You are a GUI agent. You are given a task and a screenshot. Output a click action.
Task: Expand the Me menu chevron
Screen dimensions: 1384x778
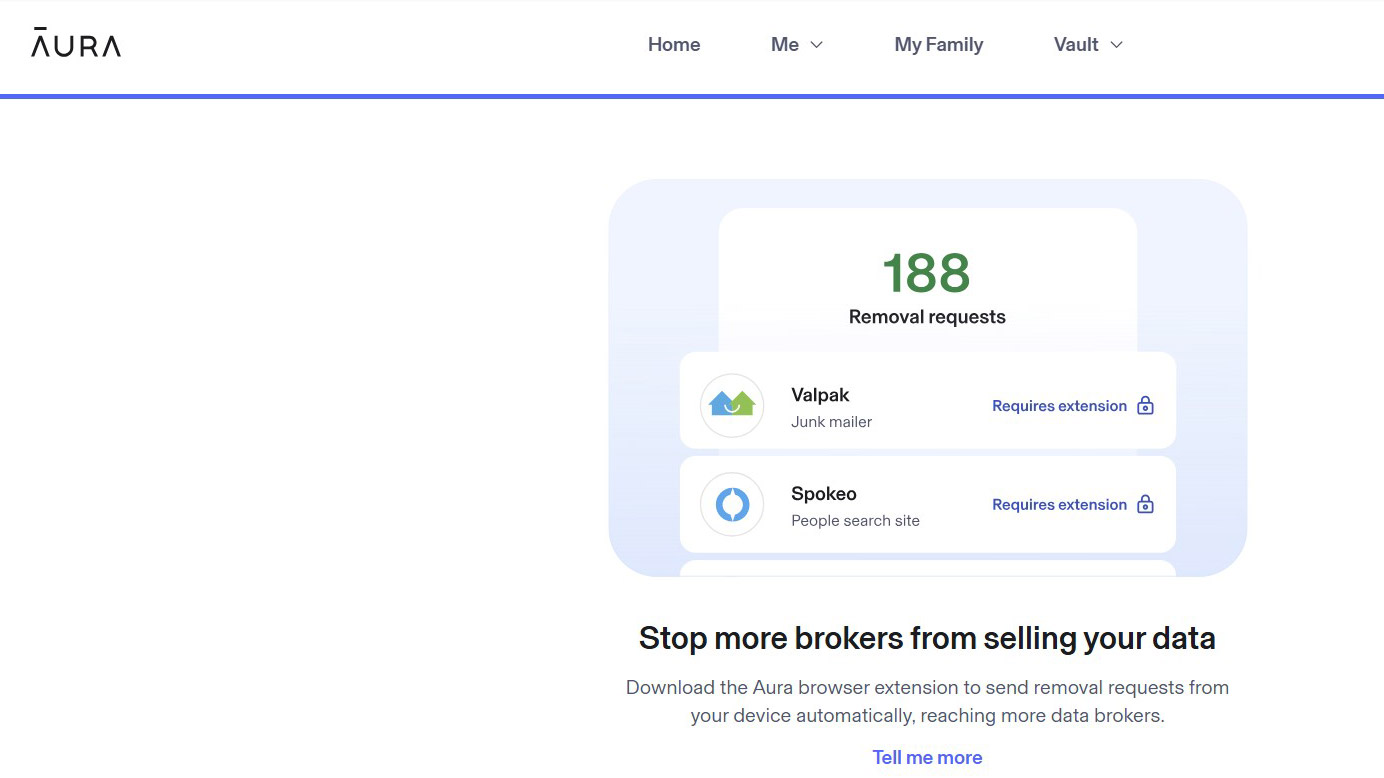[816, 45]
